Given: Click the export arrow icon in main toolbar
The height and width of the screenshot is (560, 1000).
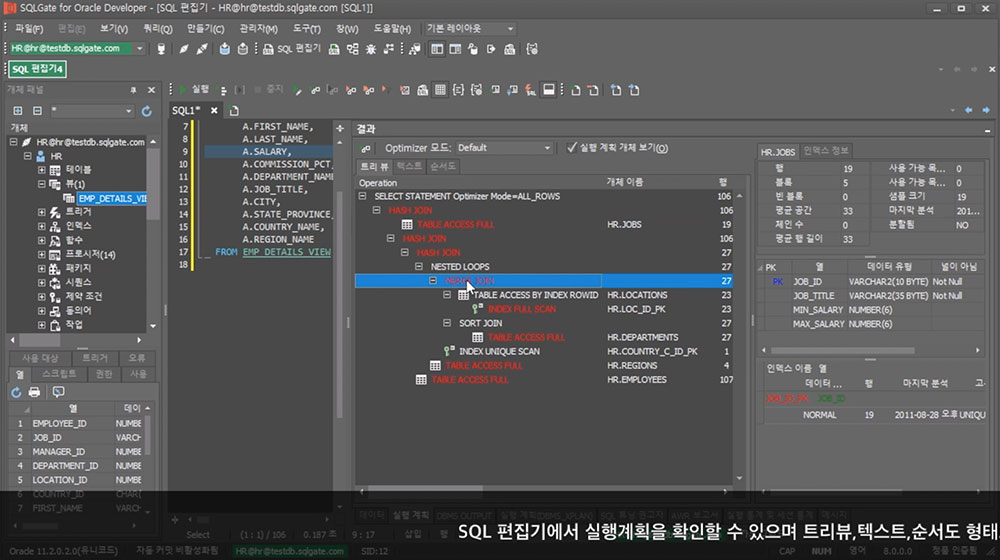Looking at the screenshot, I should (491, 48).
